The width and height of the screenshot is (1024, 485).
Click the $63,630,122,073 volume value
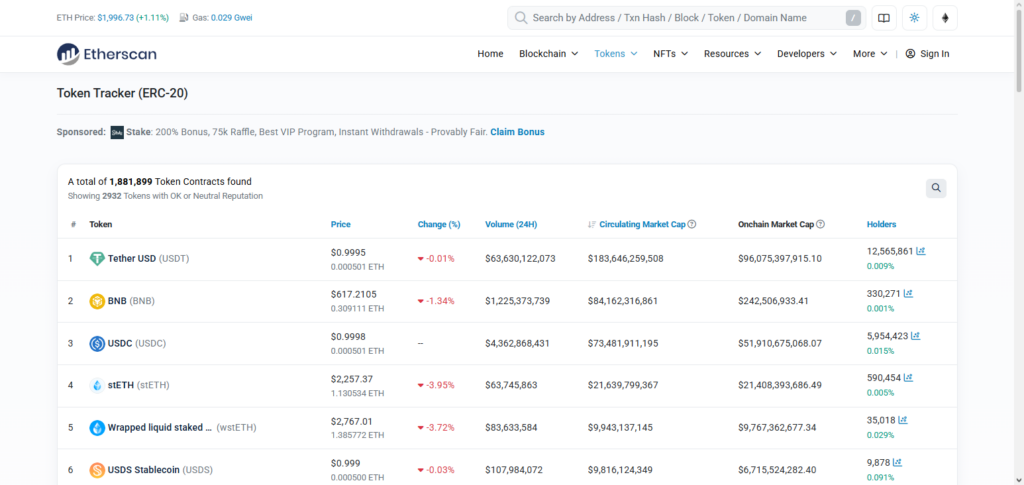click(520, 258)
